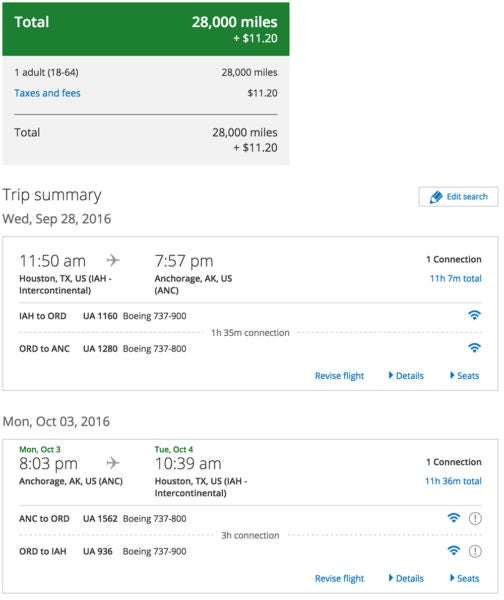Expand Details for Houston to Anchorage flight
This screenshot has width=504, height=600.
click(406, 376)
